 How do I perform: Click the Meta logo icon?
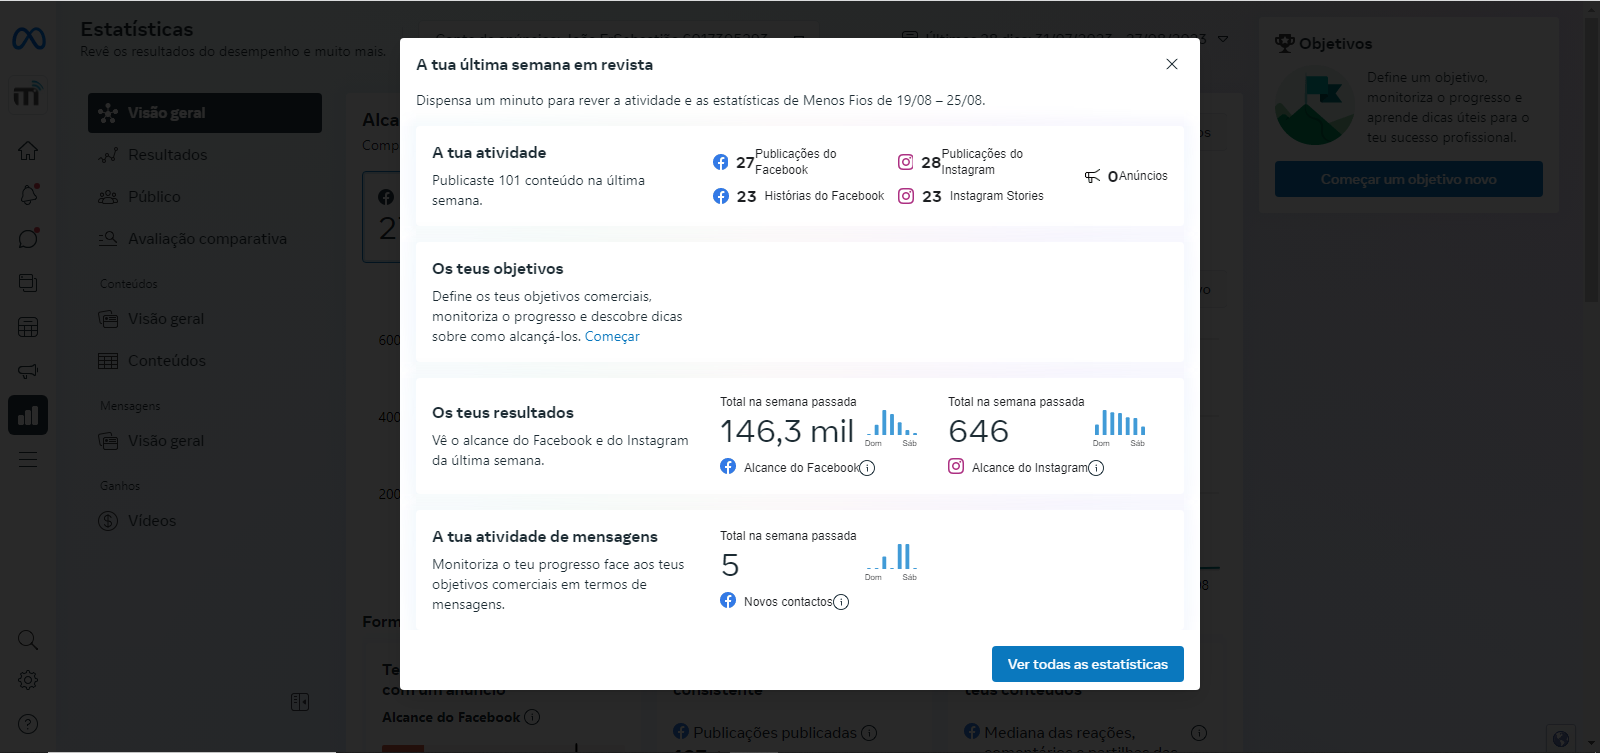(29, 39)
